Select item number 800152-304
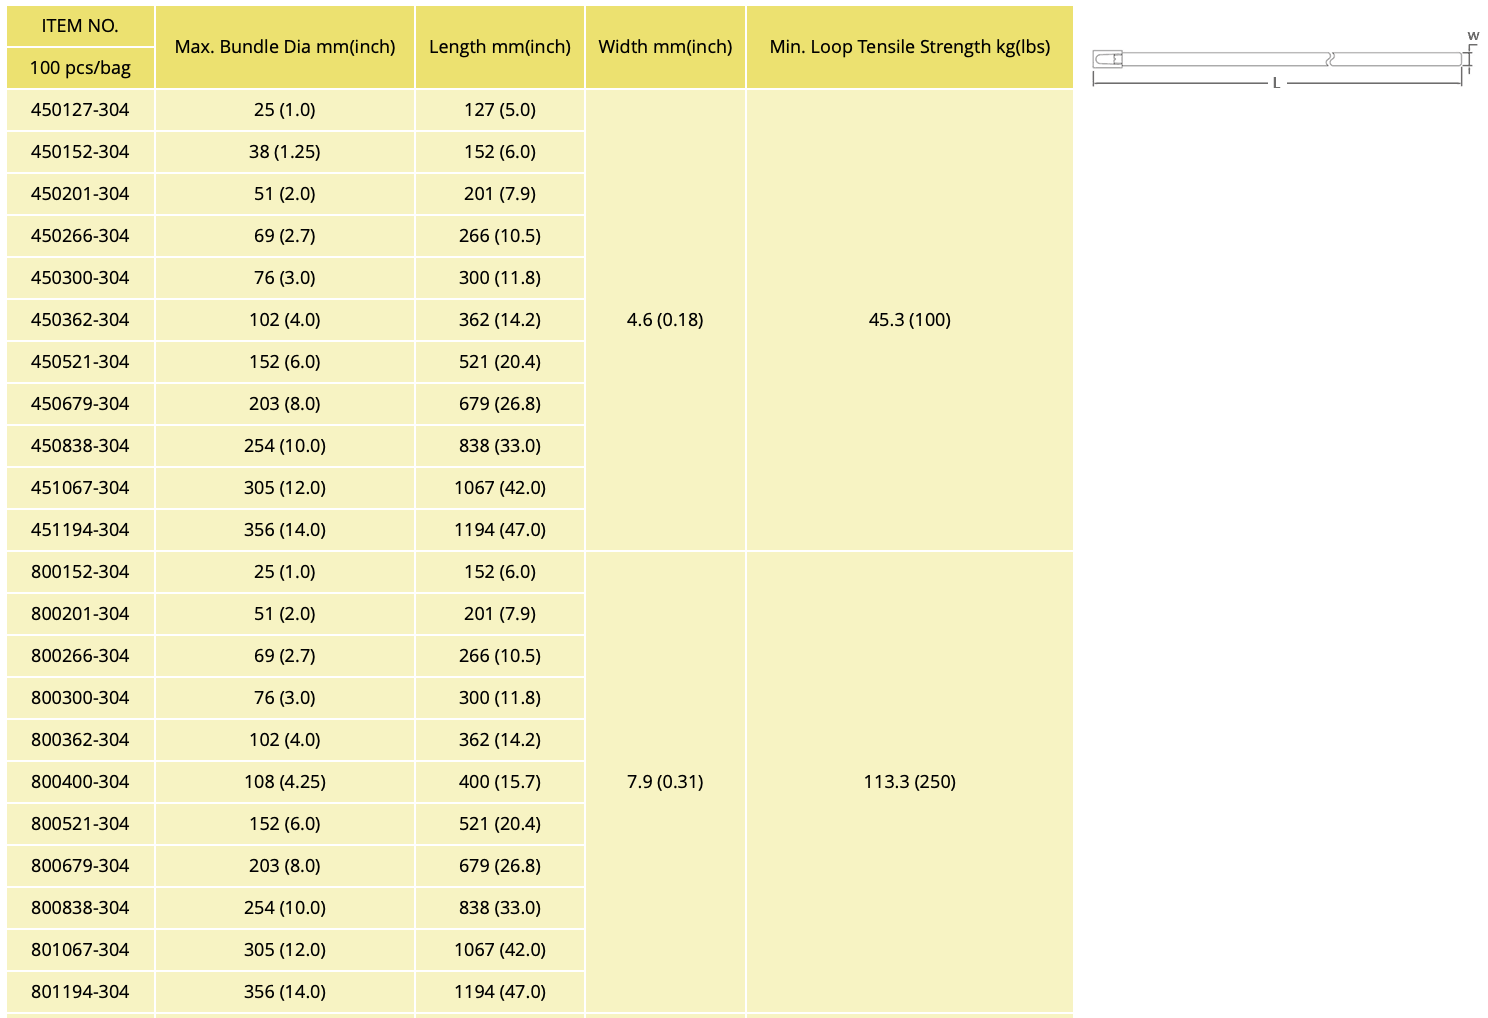The width and height of the screenshot is (1488, 1018). click(80, 572)
